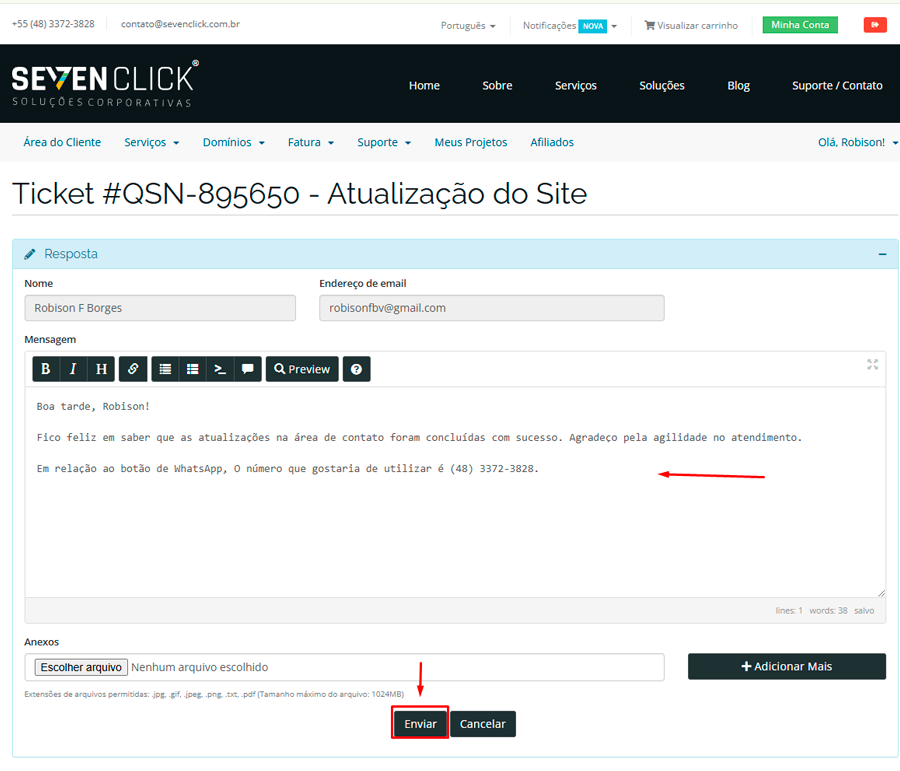Preview the message using the Preview button
900x771 pixels.
click(x=302, y=369)
